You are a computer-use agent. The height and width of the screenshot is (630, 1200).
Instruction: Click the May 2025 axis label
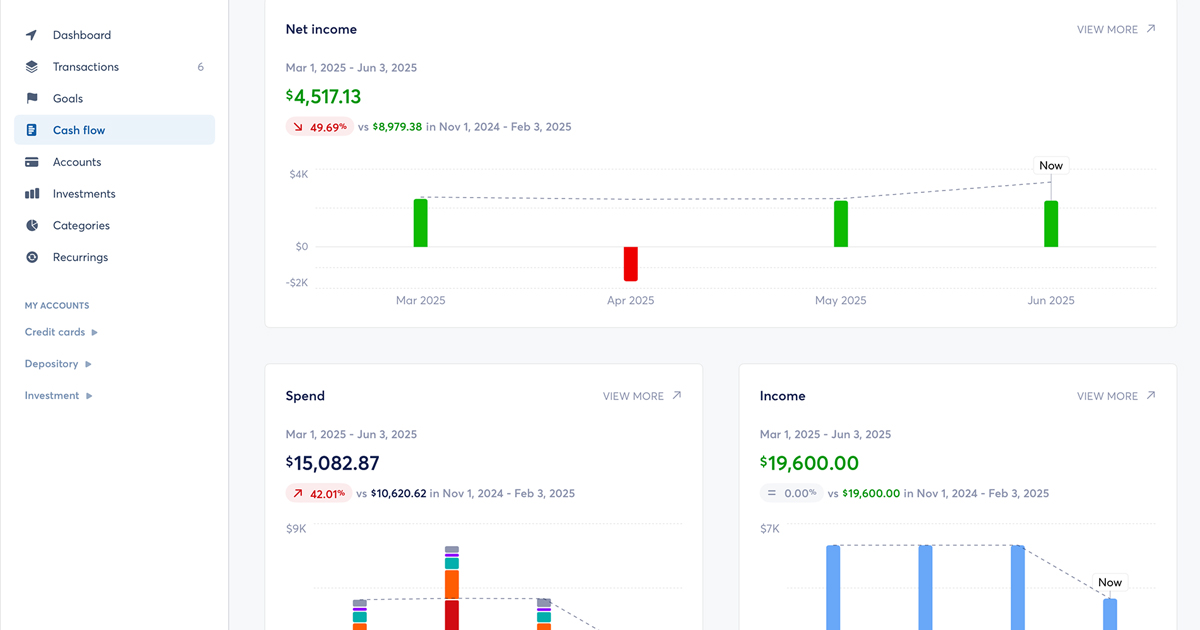click(x=841, y=300)
